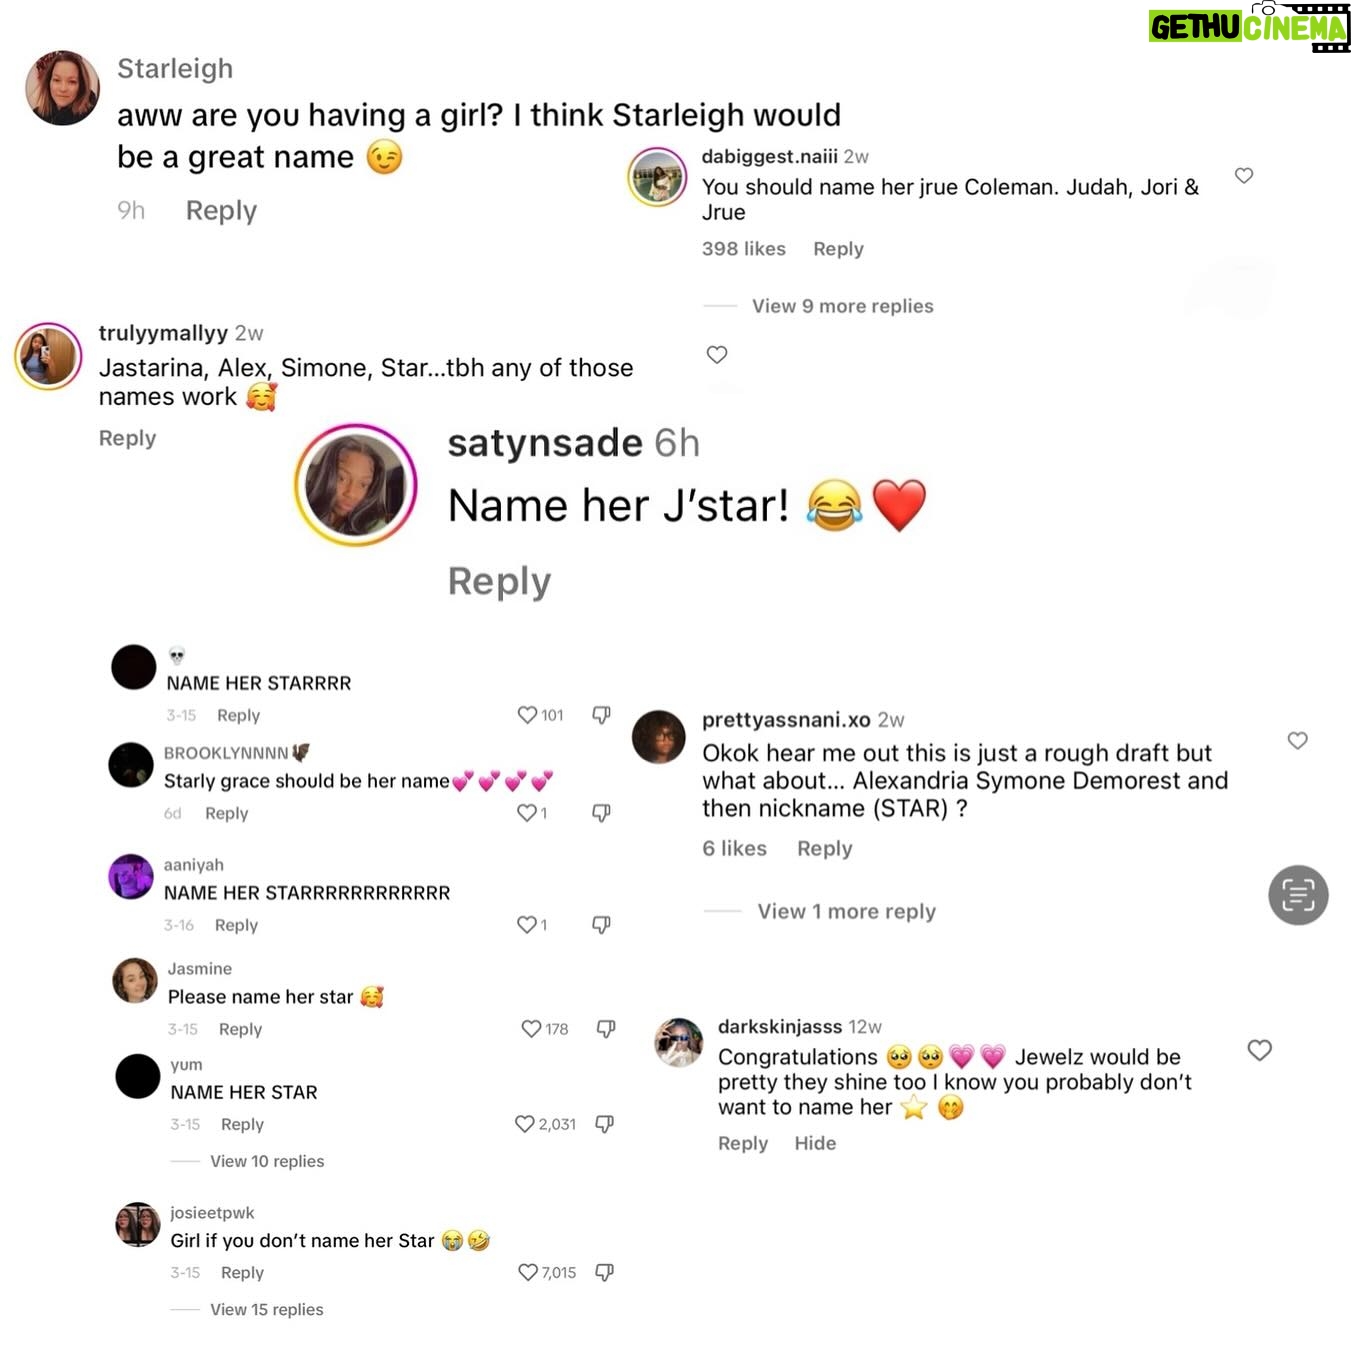Tap heart icon on prettyassnani.xo comment
This screenshot has height=1351, width=1351.
pos(1297,741)
